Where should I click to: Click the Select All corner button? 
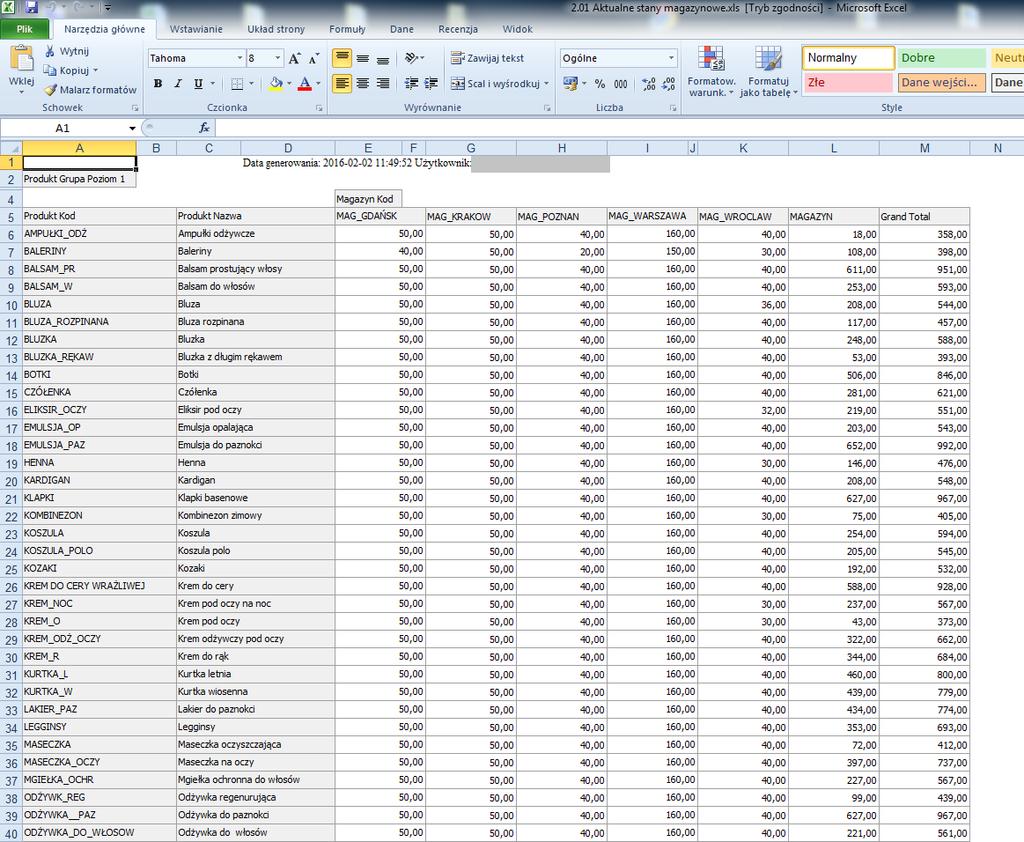[11, 148]
